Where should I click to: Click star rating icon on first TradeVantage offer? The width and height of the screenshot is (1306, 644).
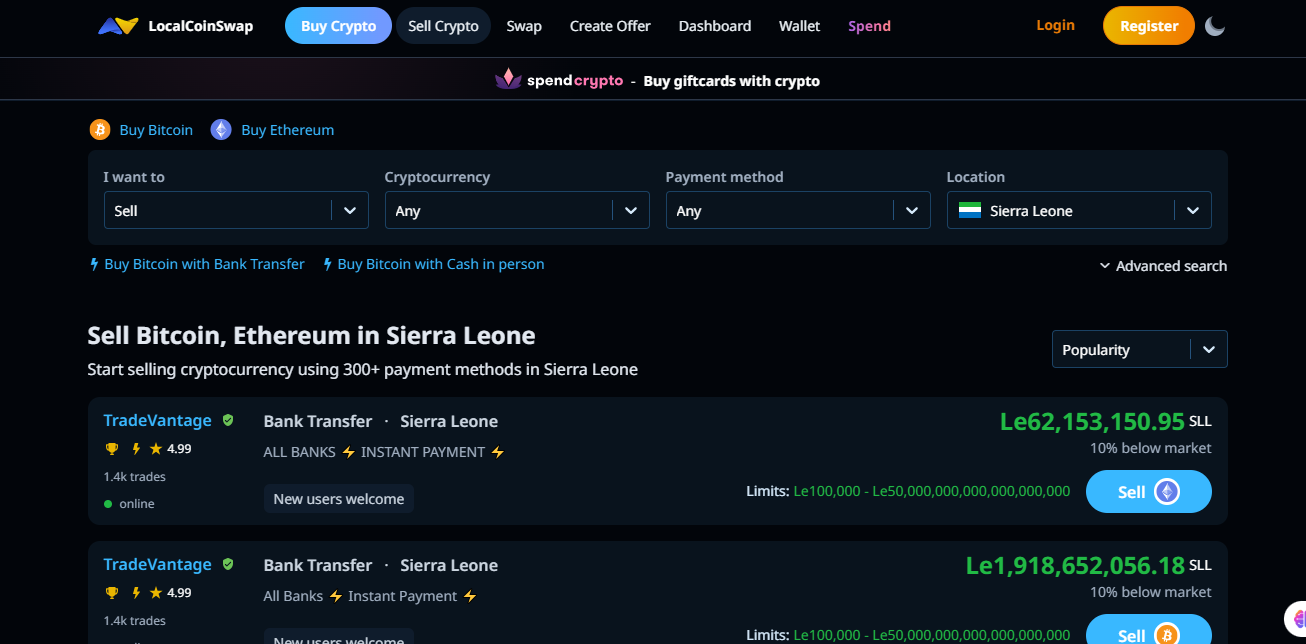tap(157, 449)
